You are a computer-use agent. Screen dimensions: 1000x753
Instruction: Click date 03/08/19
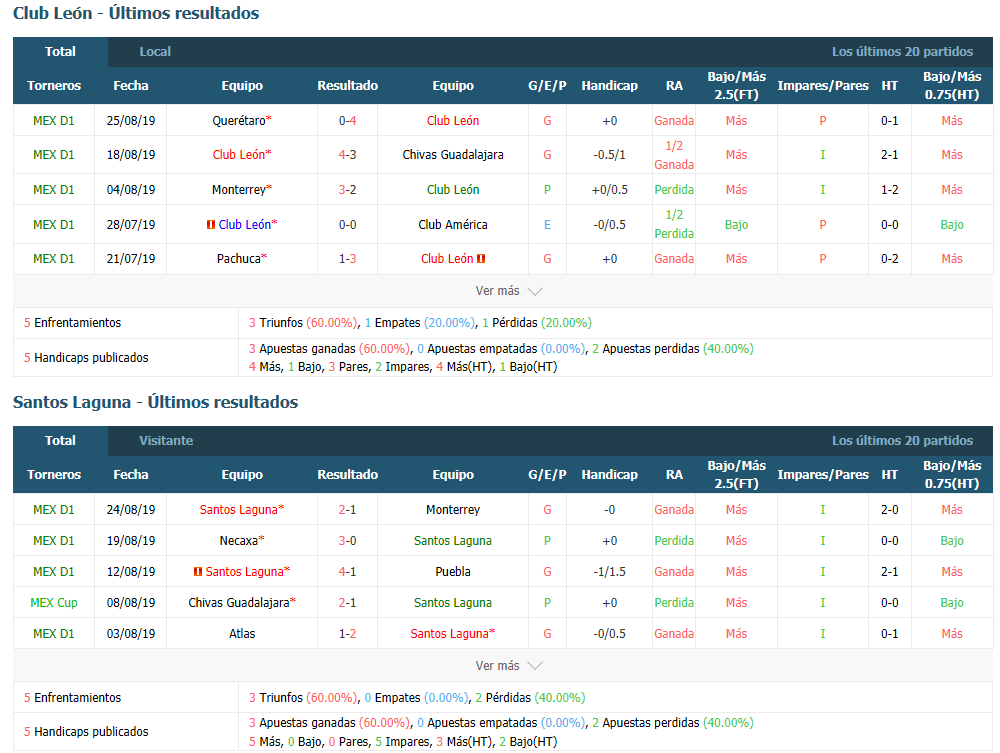pyautogui.click(x=131, y=634)
